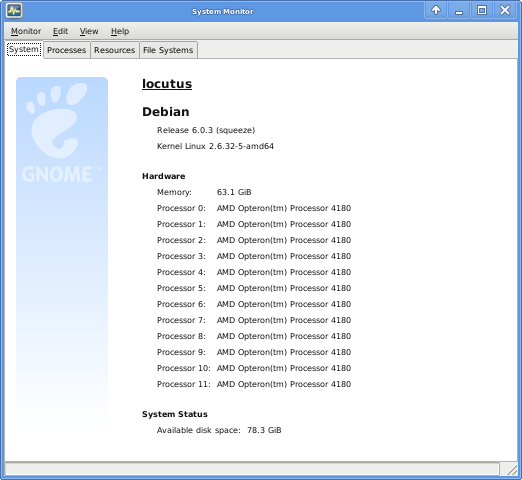522x480 pixels.
Task: Click the locutus hostname heading
Action: (167, 84)
